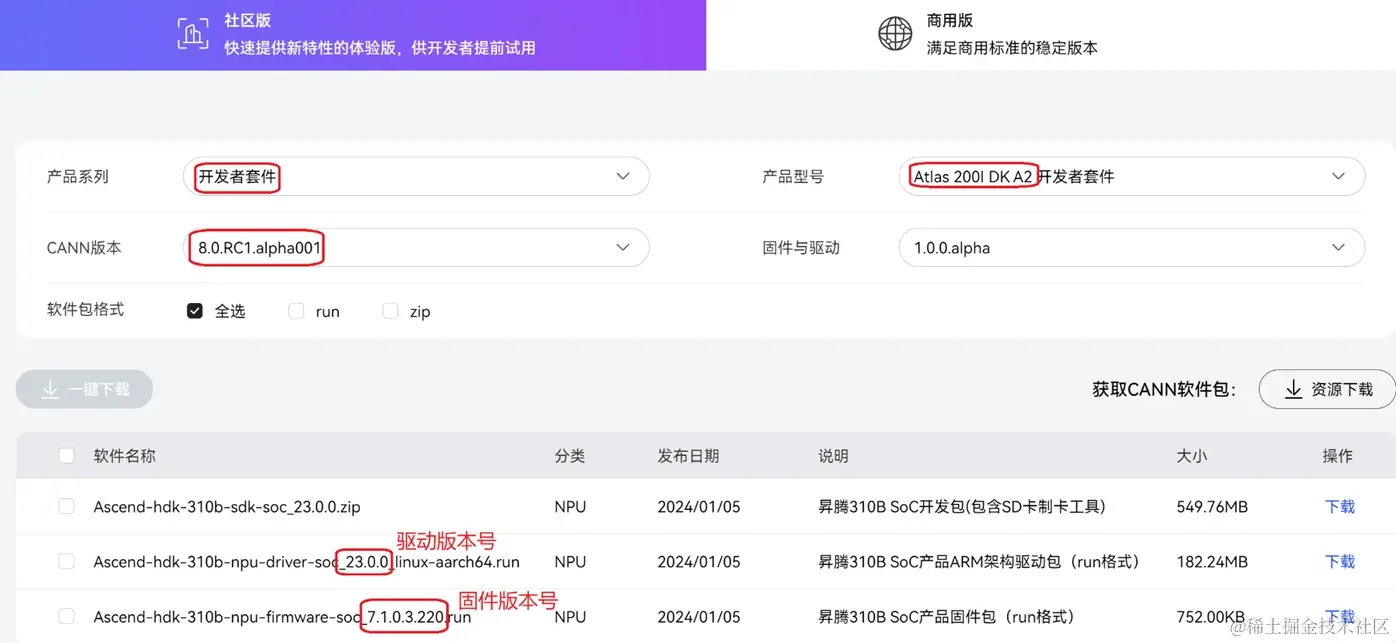Click the 获取CANN软件包 label
The height and width of the screenshot is (643, 1396).
1164,389
